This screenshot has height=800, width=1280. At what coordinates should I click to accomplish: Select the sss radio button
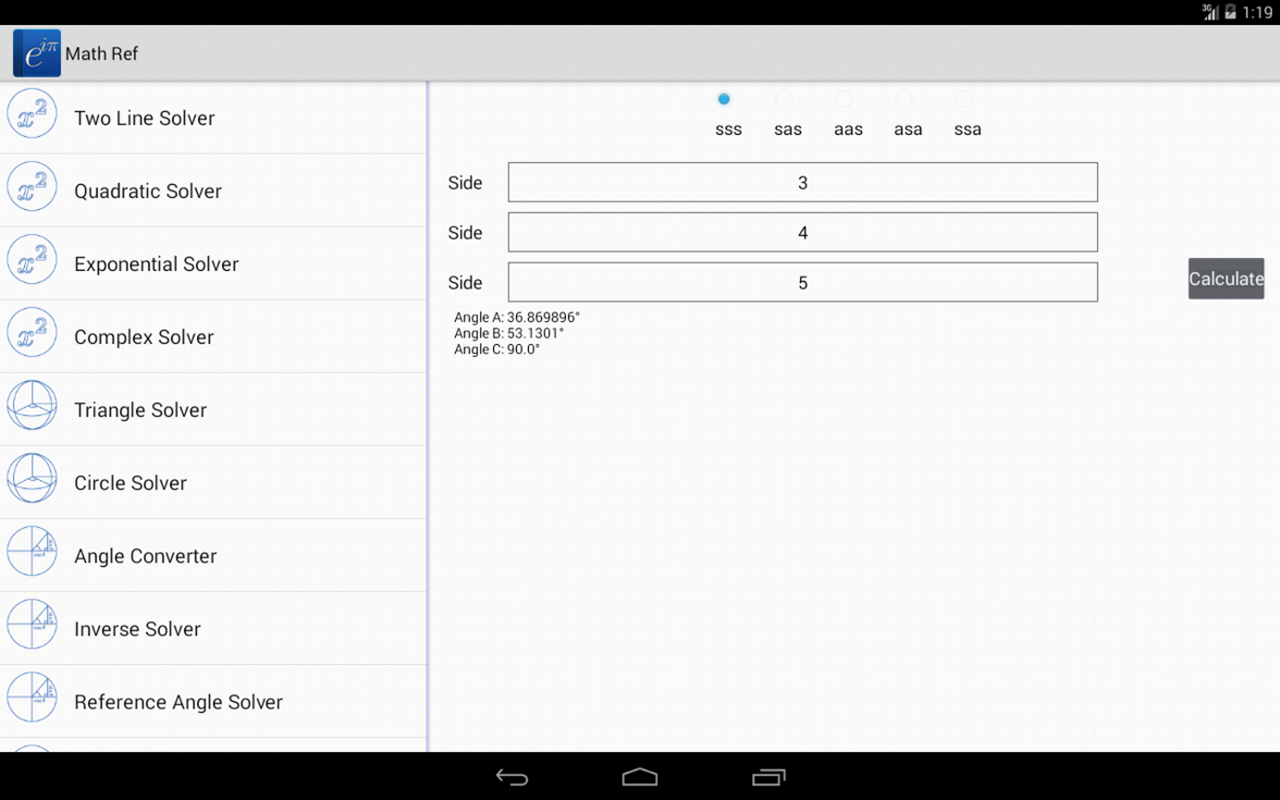coord(724,99)
